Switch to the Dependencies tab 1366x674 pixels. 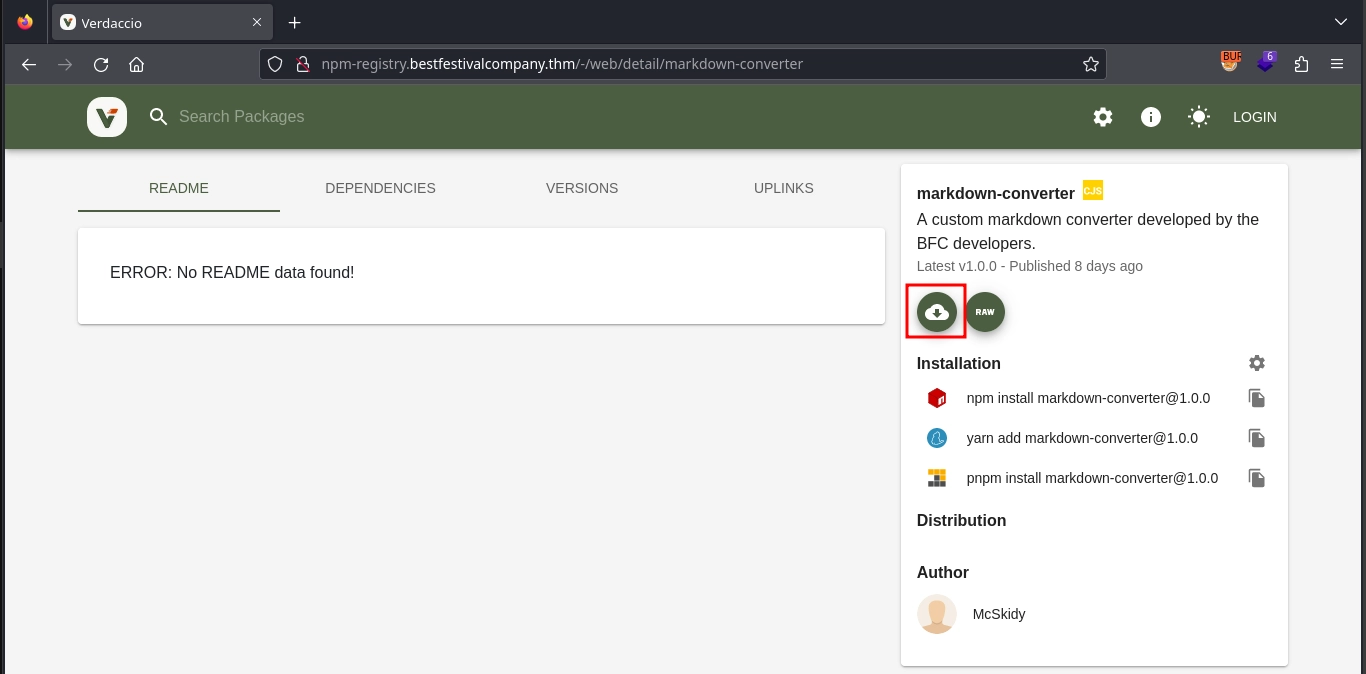click(x=380, y=188)
